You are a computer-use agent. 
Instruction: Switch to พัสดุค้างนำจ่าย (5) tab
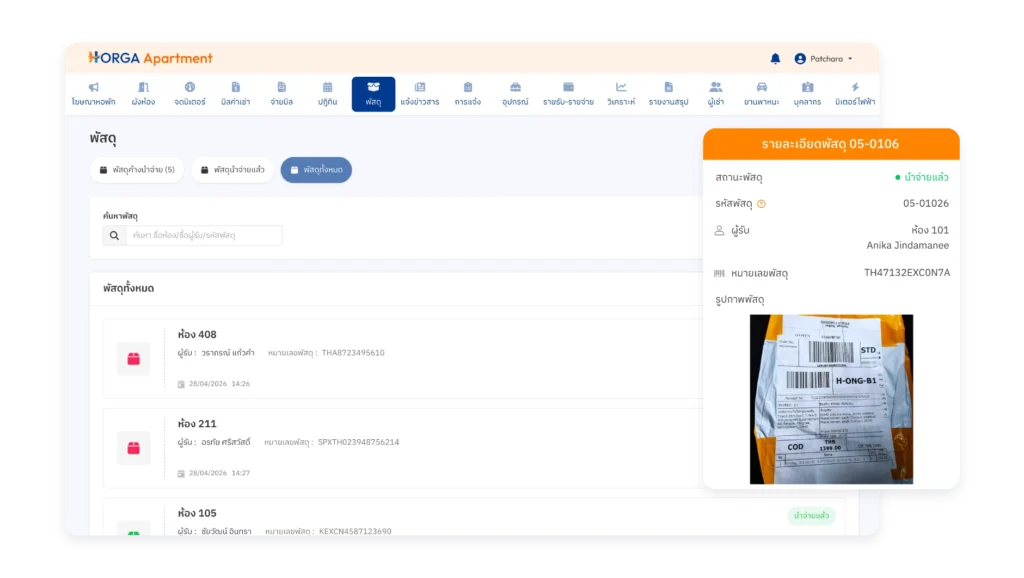coord(137,170)
